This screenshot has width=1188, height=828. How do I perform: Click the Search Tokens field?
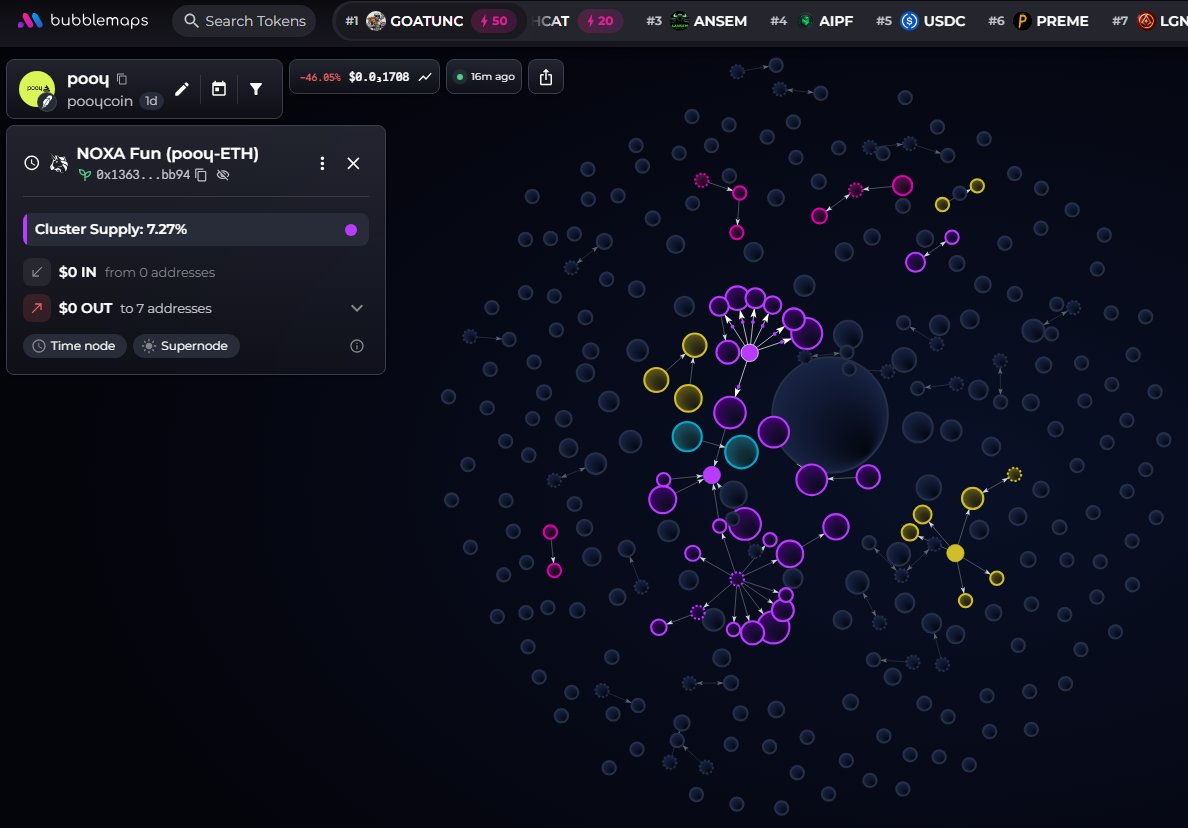[x=245, y=20]
